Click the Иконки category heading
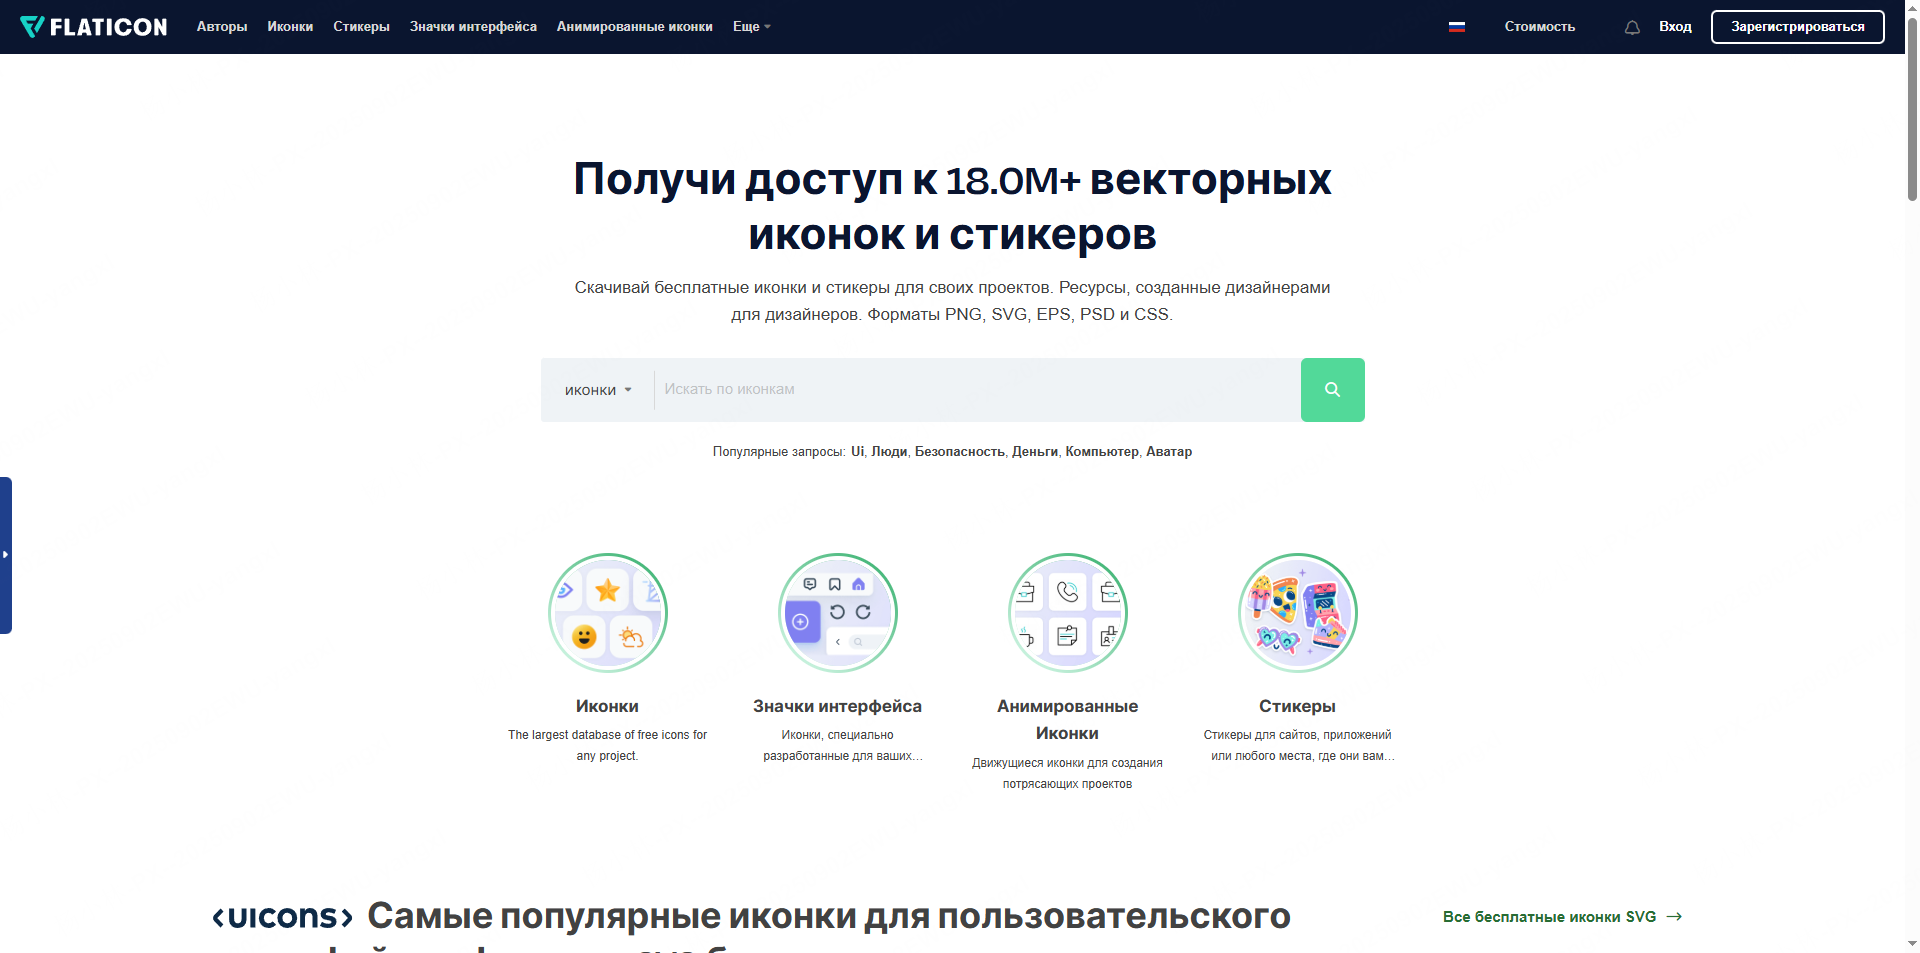Image resolution: width=1920 pixels, height=953 pixels. click(607, 706)
